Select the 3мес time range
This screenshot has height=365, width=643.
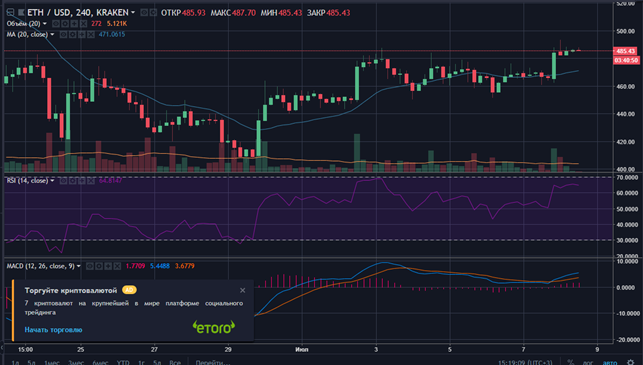(76, 363)
